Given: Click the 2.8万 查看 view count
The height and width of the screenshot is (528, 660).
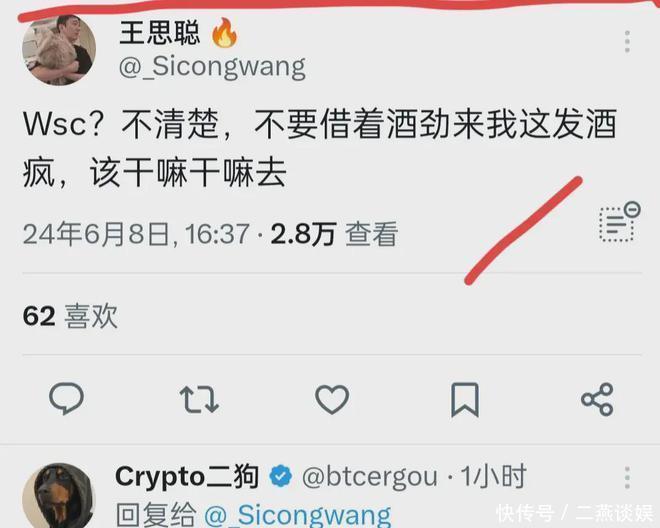Looking at the screenshot, I should coord(334,234).
